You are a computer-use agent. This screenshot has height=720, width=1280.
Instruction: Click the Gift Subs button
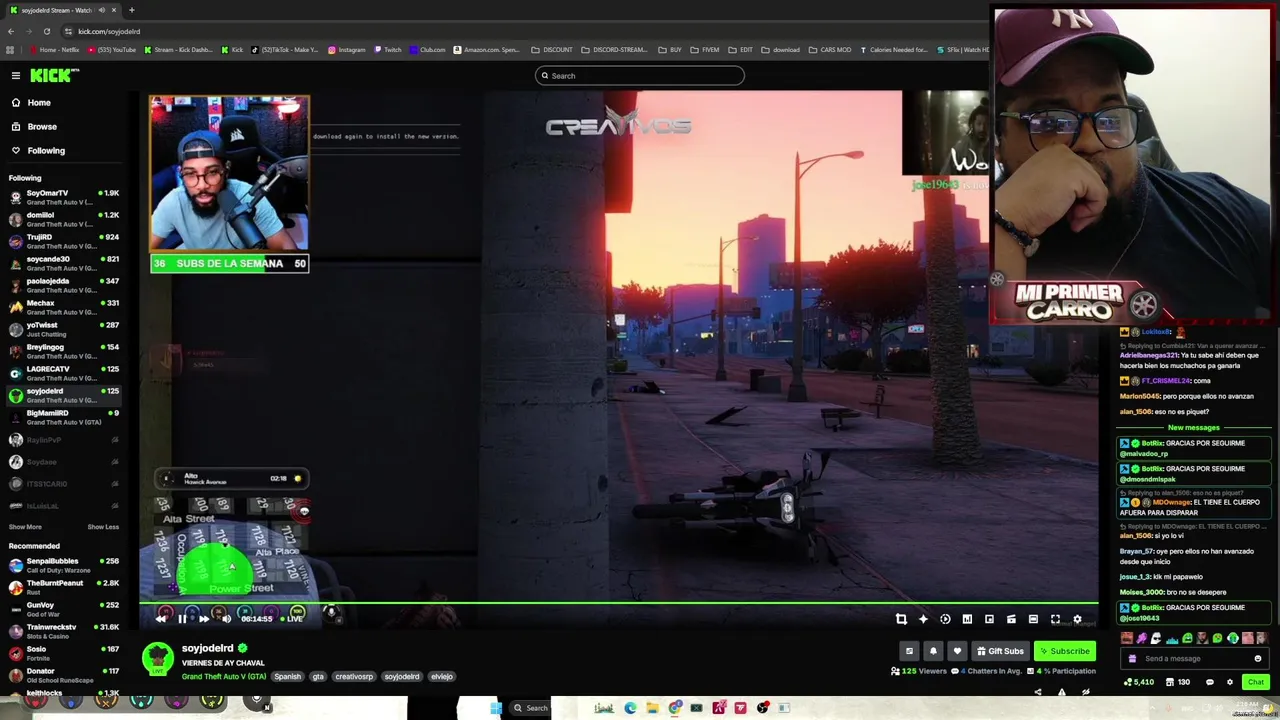[x=1000, y=651]
